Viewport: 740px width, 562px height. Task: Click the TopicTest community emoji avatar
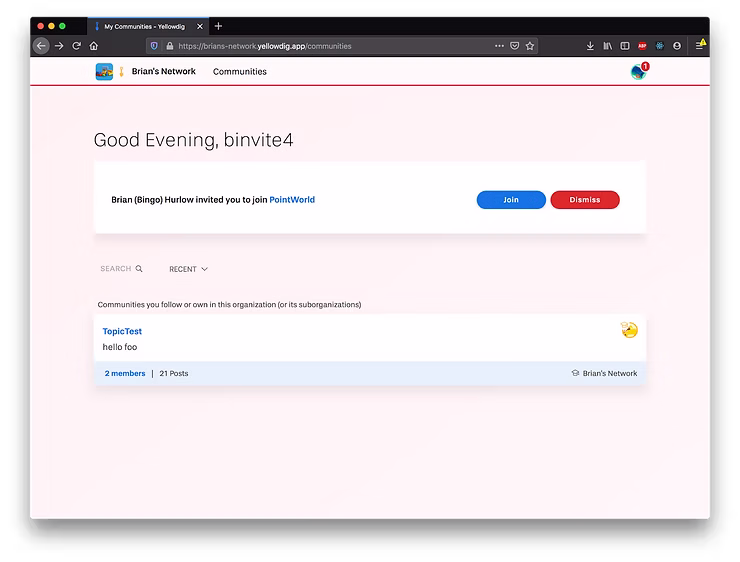pyautogui.click(x=629, y=330)
